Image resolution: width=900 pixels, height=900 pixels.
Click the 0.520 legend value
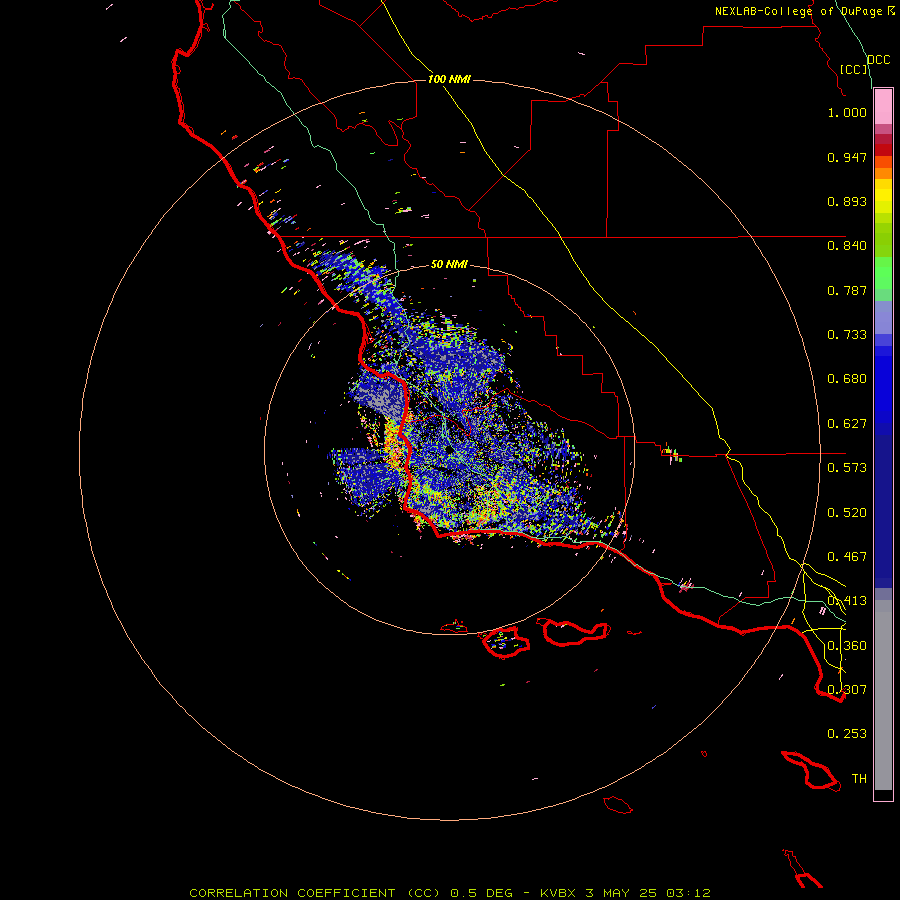847,513
